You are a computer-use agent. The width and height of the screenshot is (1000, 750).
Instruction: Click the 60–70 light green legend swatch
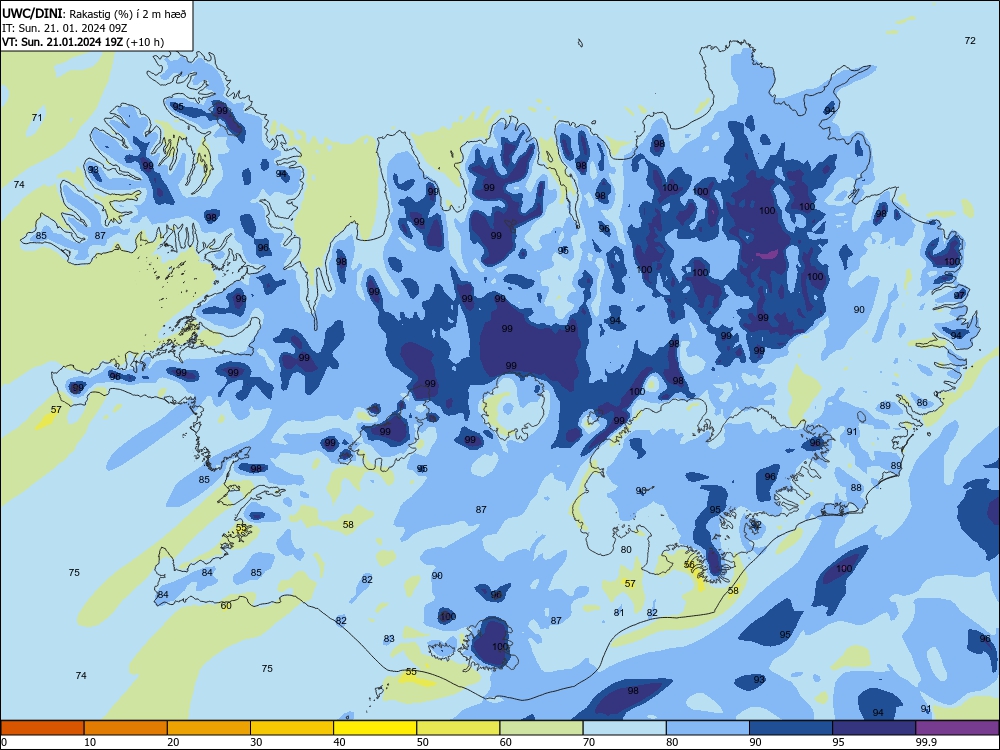click(541, 728)
